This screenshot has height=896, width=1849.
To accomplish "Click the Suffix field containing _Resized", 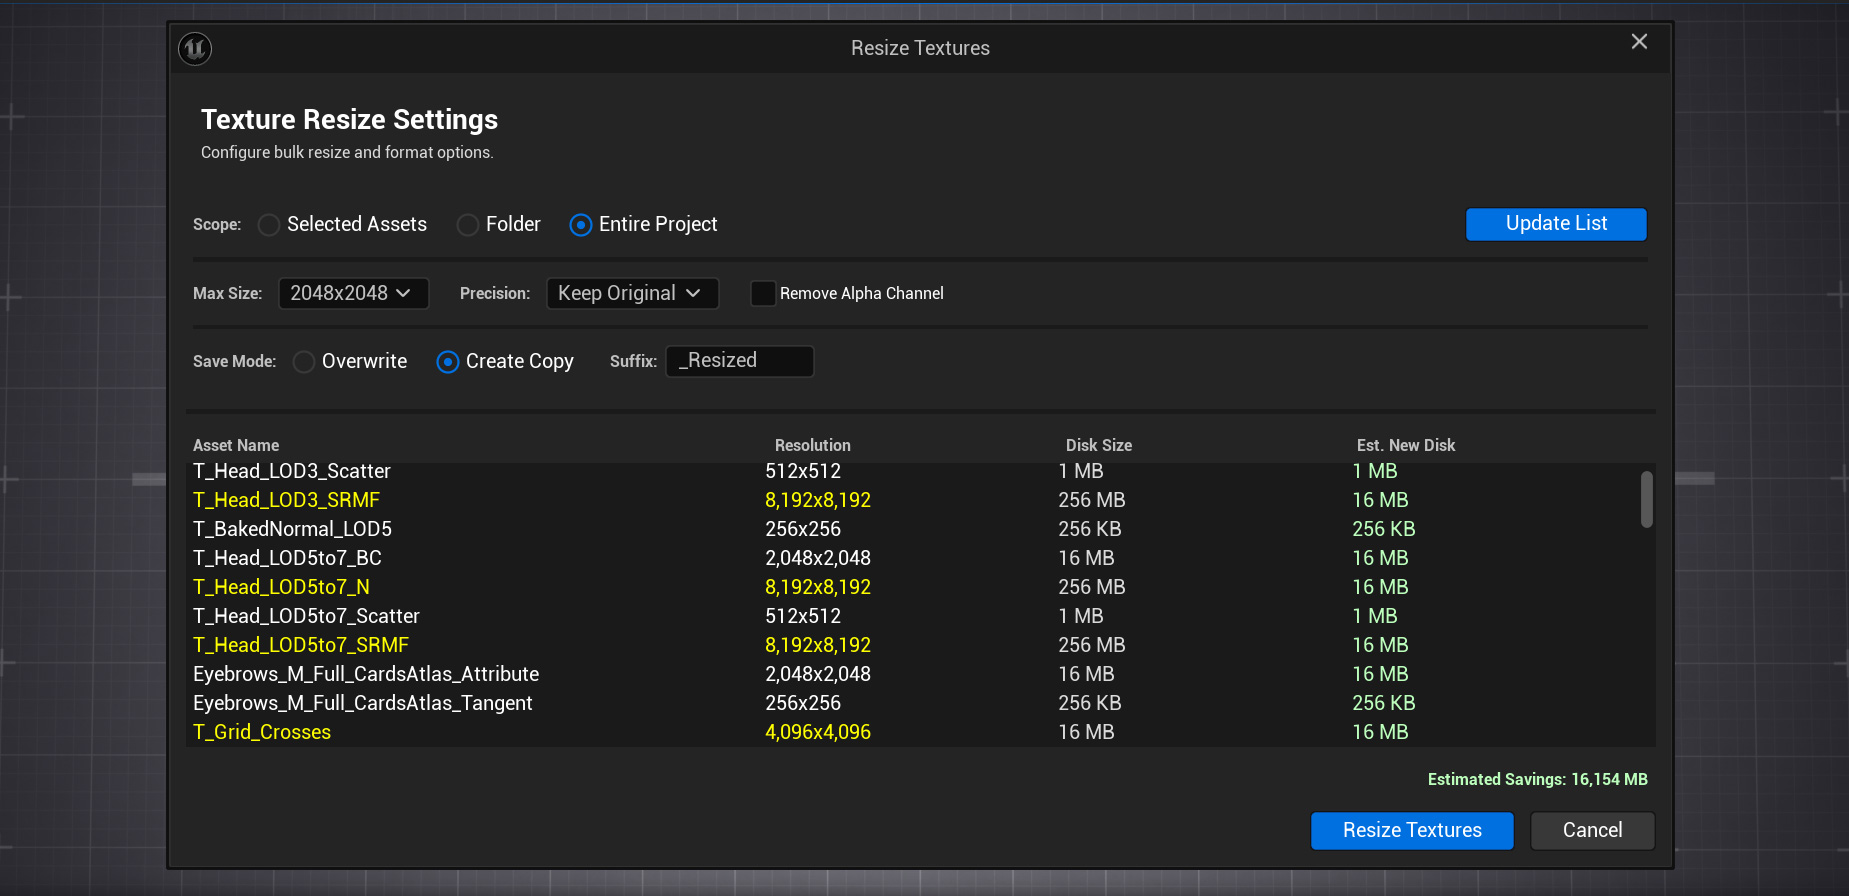I will point(740,361).
